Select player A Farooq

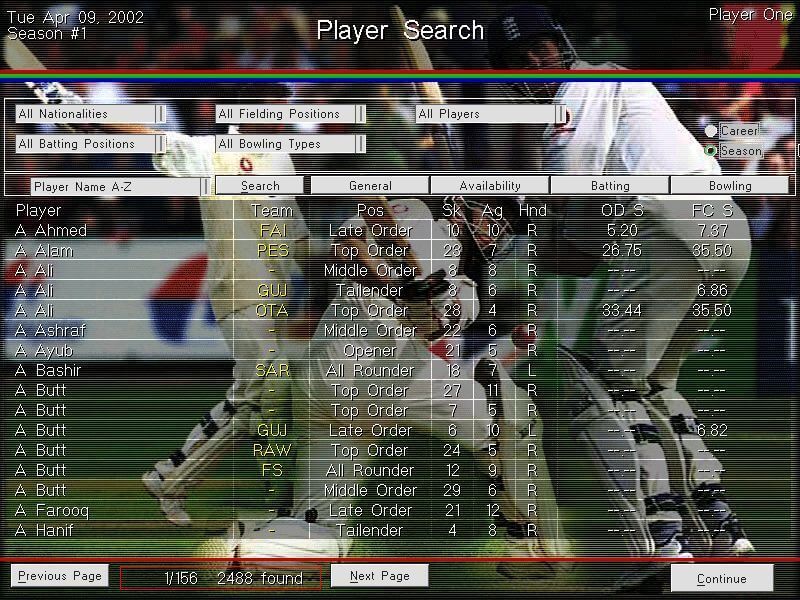52,510
